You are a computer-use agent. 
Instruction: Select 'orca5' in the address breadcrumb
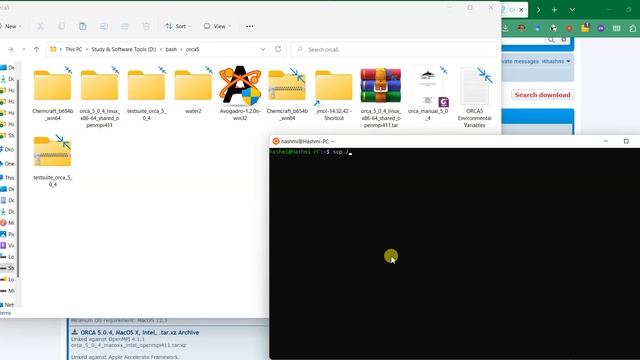point(192,49)
